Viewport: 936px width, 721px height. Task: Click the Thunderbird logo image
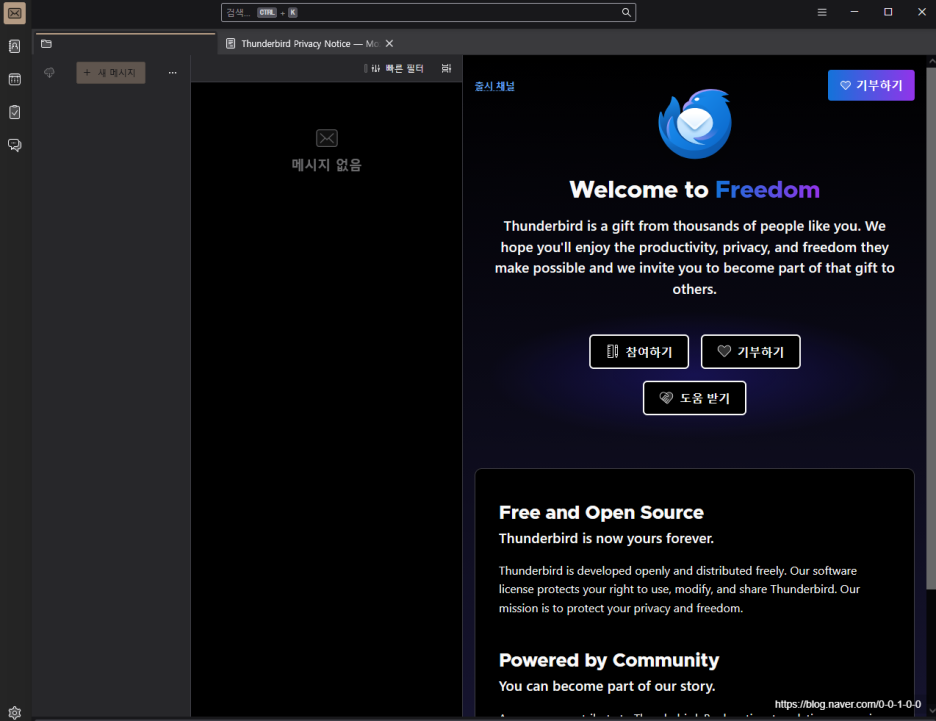click(x=695, y=124)
